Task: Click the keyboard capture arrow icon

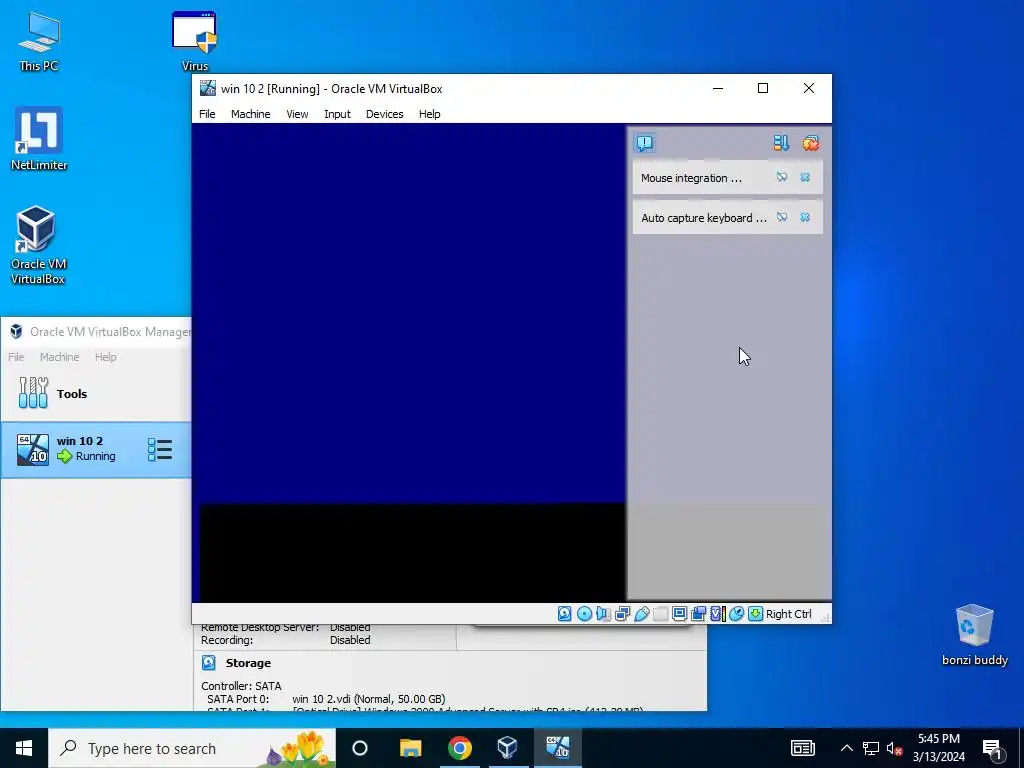Action: tap(755, 614)
